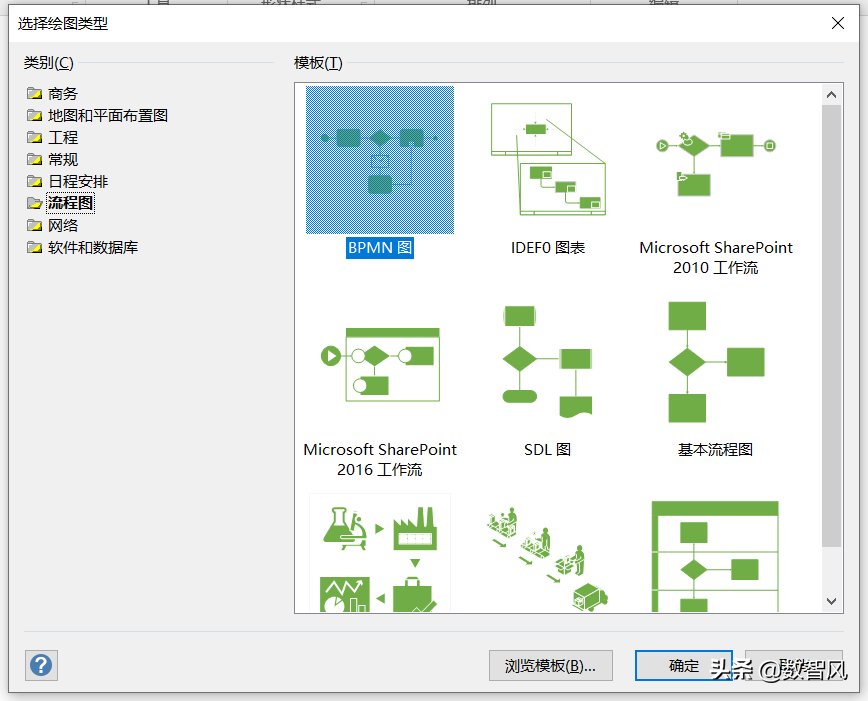Open help via the question mark icon
Image resolution: width=868 pixels, height=701 pixels.
click(40, 665)
